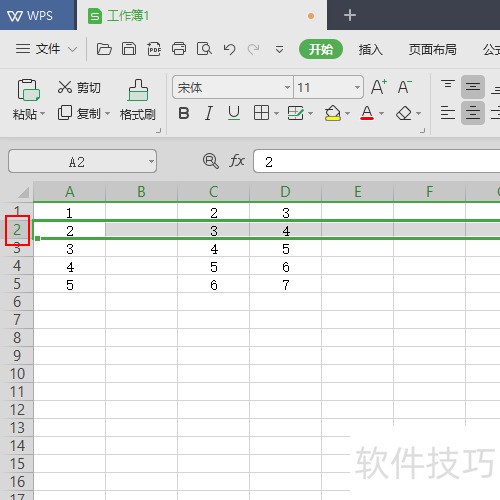The width and height of the screenshot is (500, 500).
Task: Expand the font name dropdown
Action: 287,88
